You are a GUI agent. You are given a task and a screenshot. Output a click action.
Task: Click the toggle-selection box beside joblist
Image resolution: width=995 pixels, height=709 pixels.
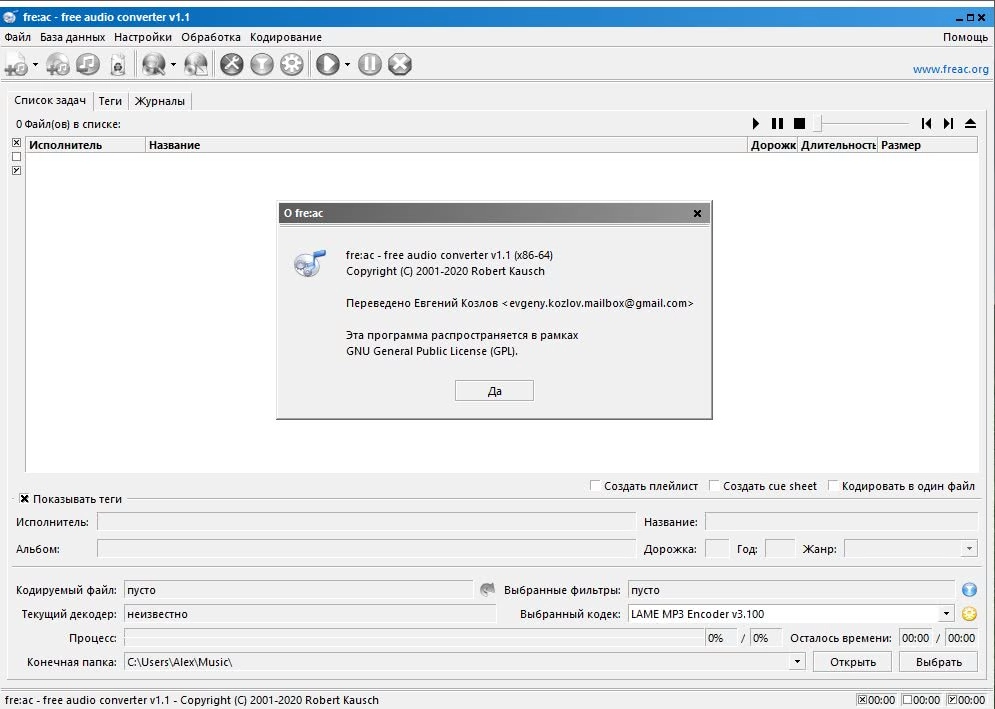(x=16, y=171)
